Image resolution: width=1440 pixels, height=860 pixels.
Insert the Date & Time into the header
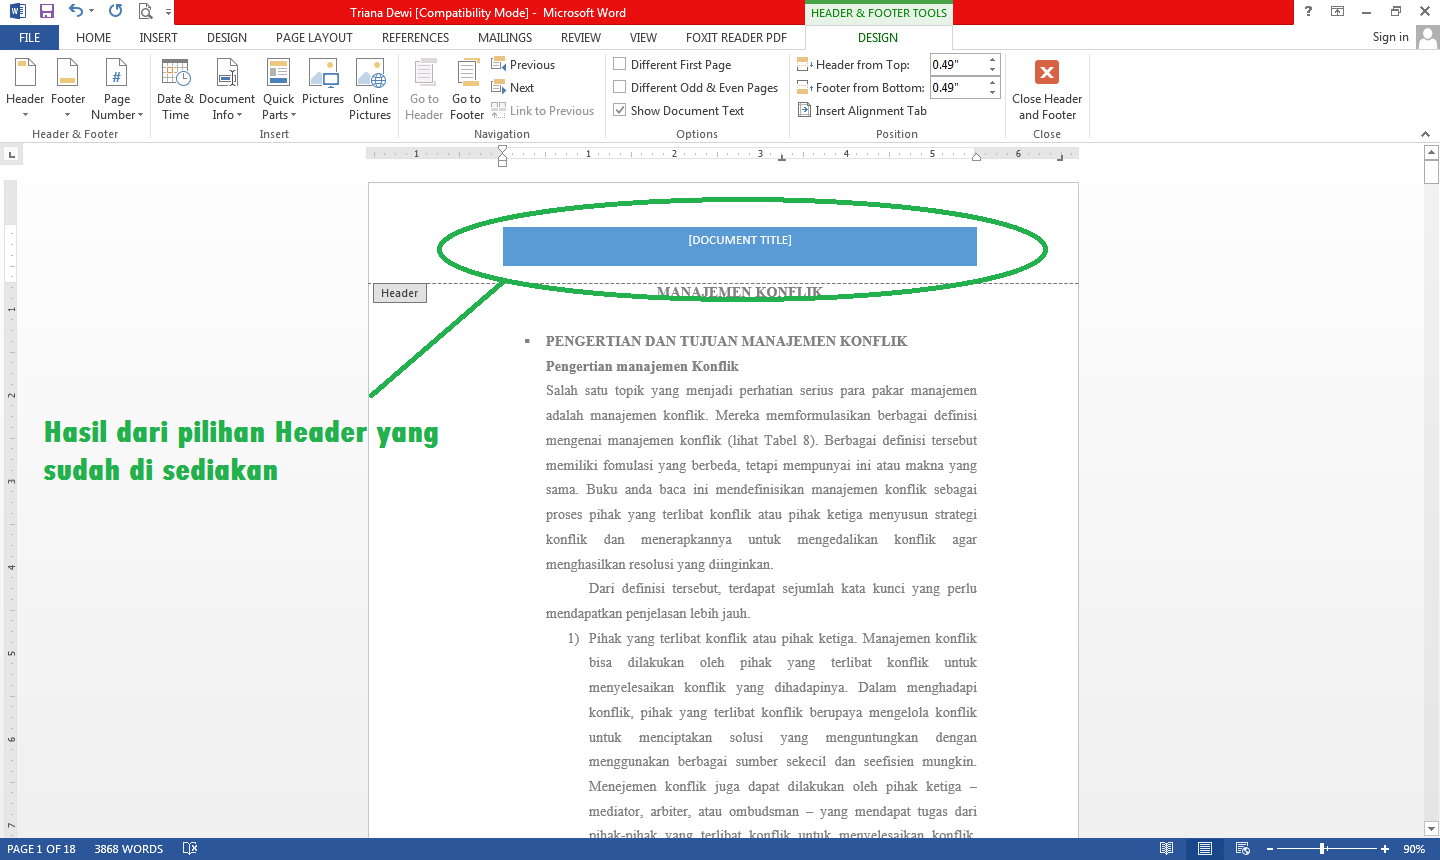point(175,88)
